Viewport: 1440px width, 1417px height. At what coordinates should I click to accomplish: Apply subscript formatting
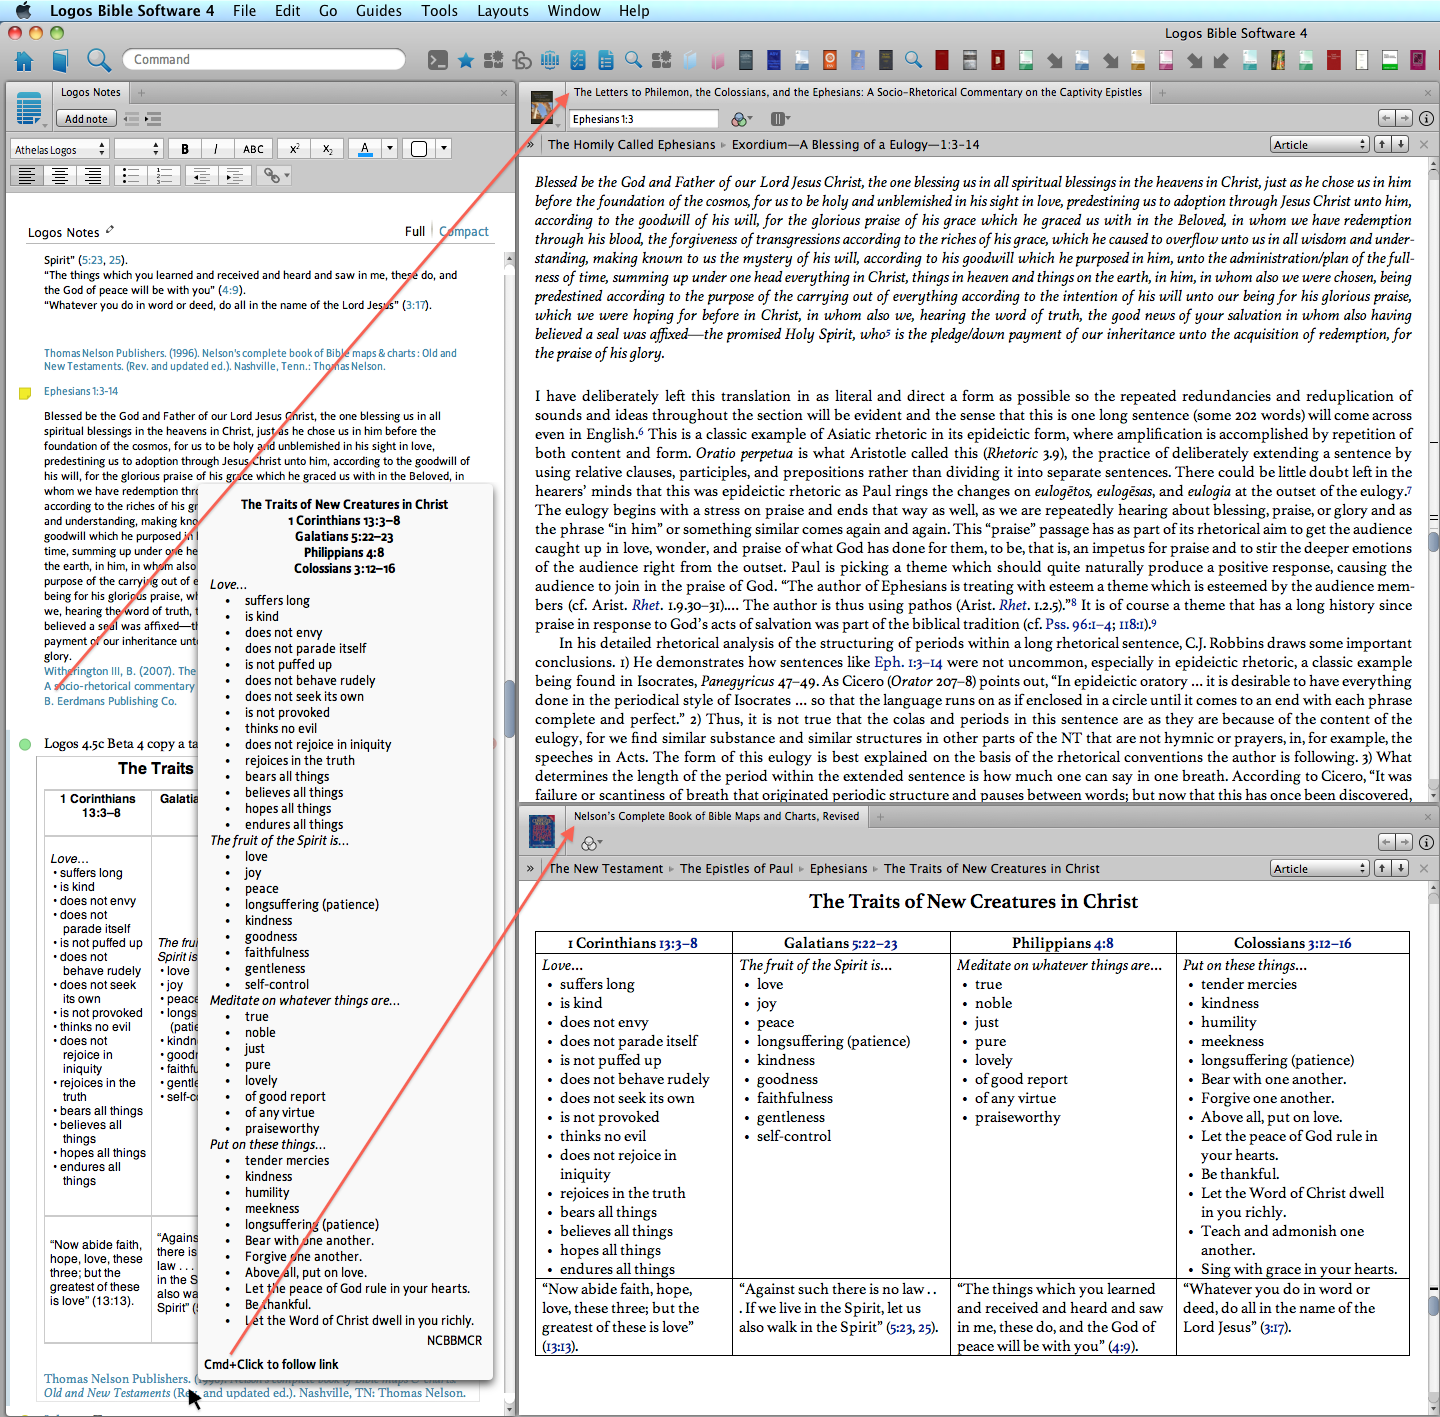coord(327,149)
